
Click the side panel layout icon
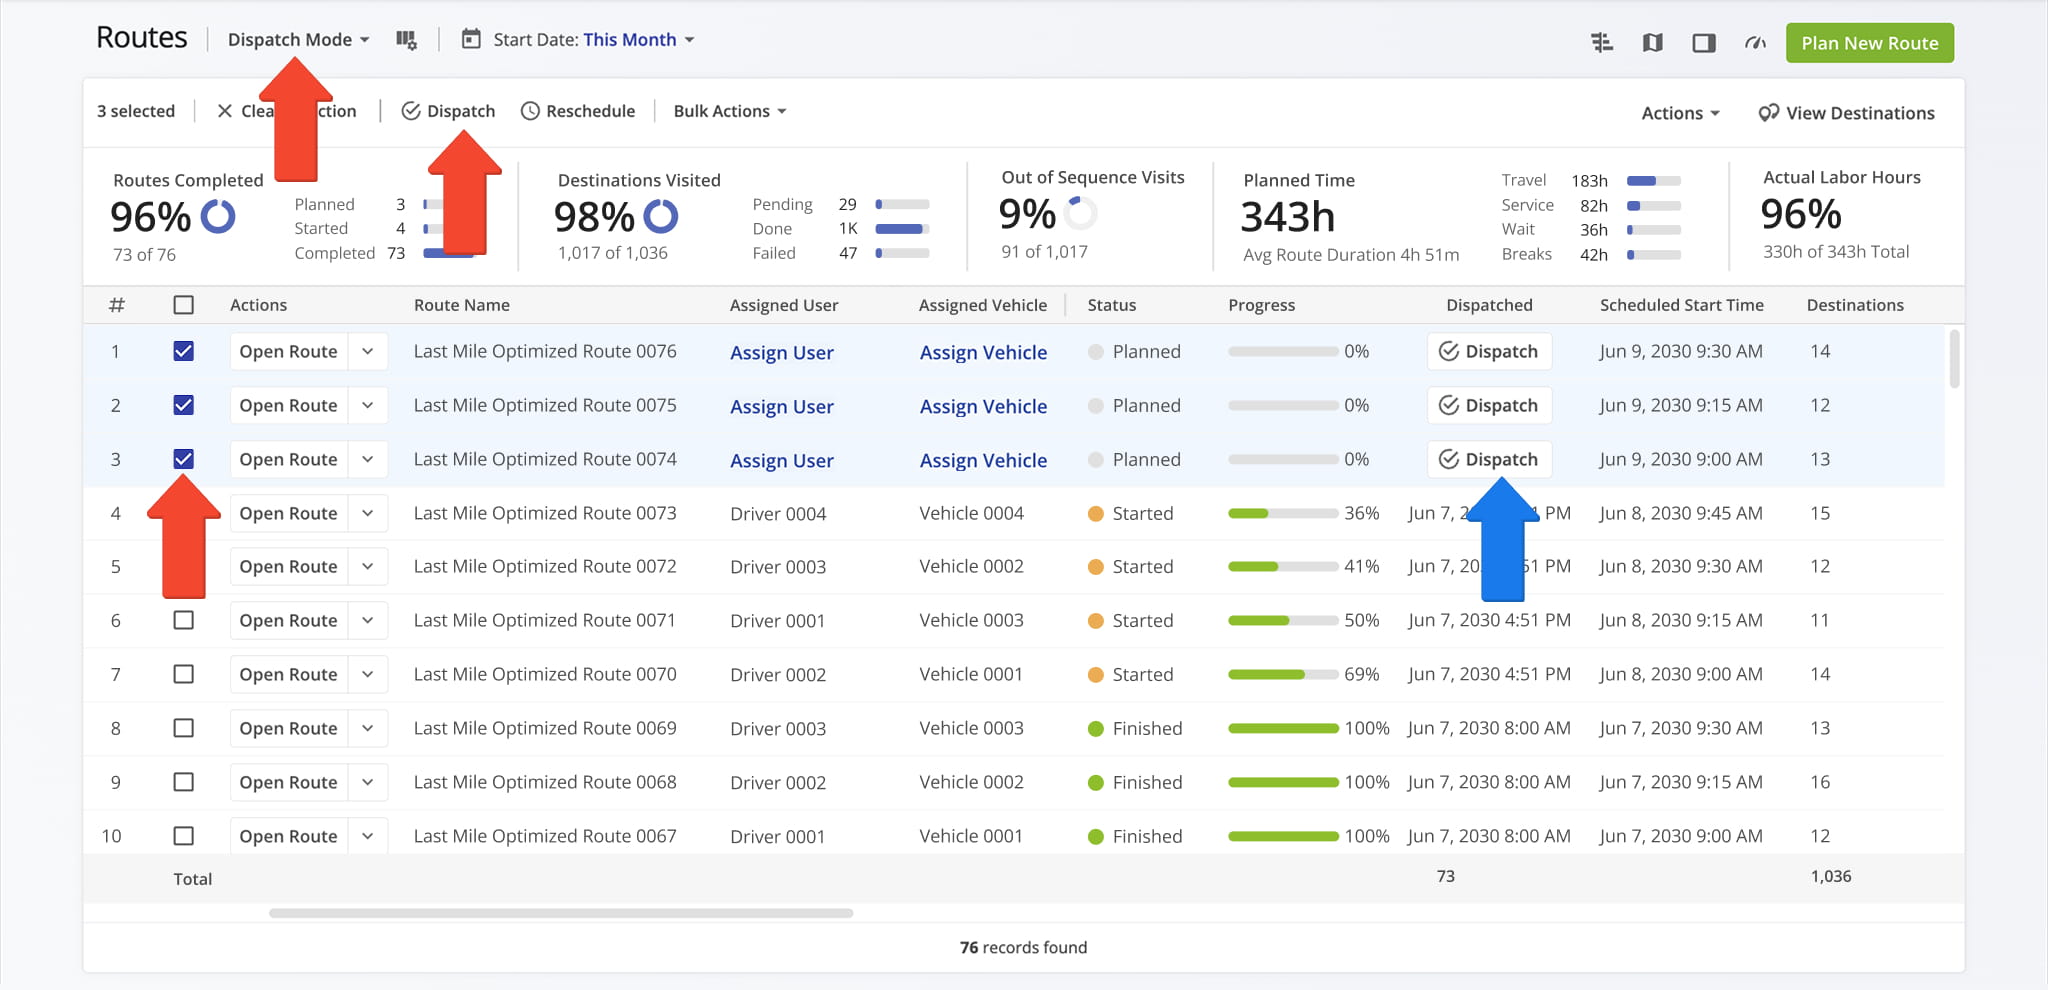click(1704, 43)
